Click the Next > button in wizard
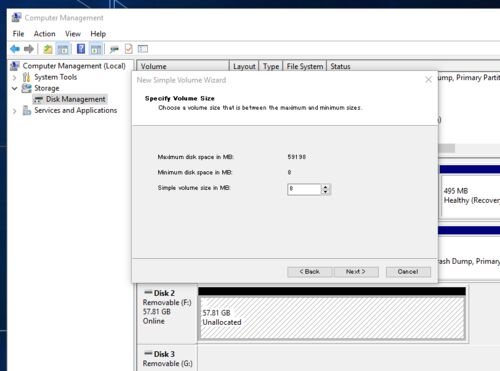 pos(356,272)
